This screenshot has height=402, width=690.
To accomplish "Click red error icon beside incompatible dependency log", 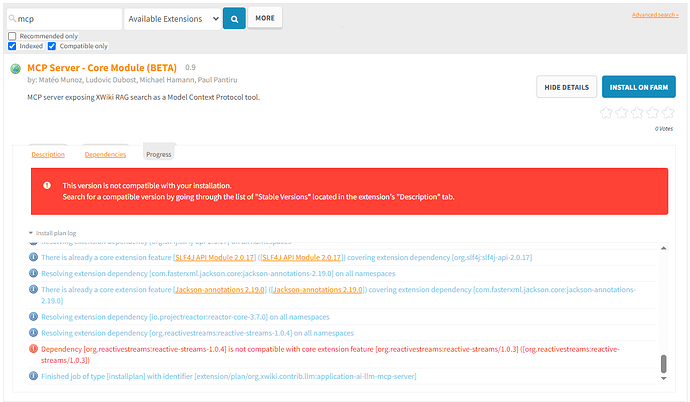I will click(x=33, y=349).
